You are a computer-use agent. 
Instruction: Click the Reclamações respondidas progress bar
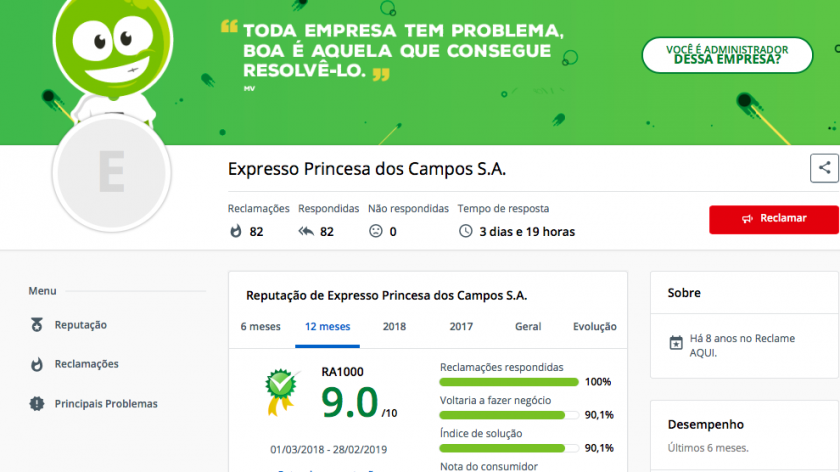(509, 382)
